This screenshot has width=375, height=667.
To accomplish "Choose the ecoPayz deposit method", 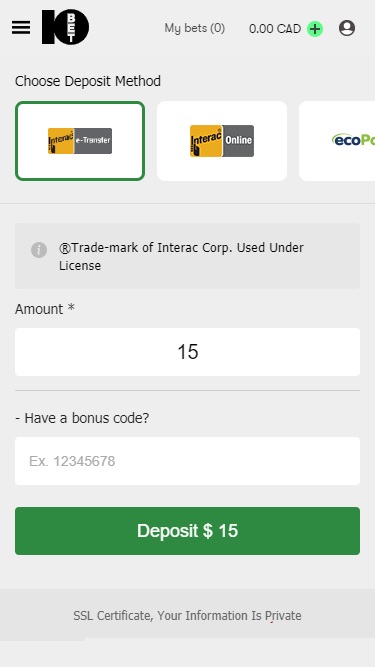I will tap(337, 141).
